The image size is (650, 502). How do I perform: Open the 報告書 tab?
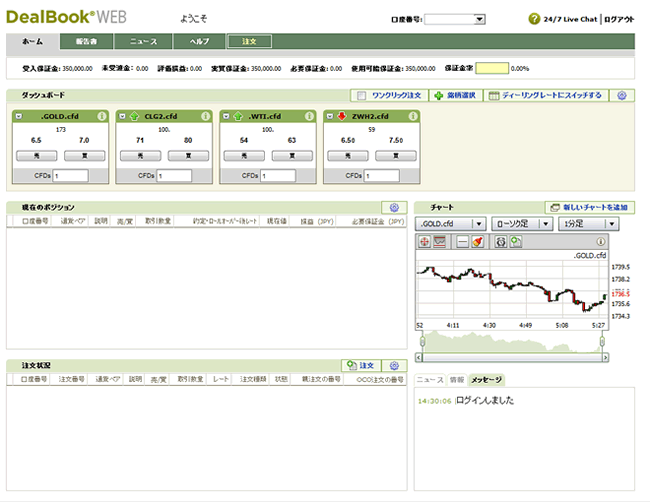coord(86,41)
